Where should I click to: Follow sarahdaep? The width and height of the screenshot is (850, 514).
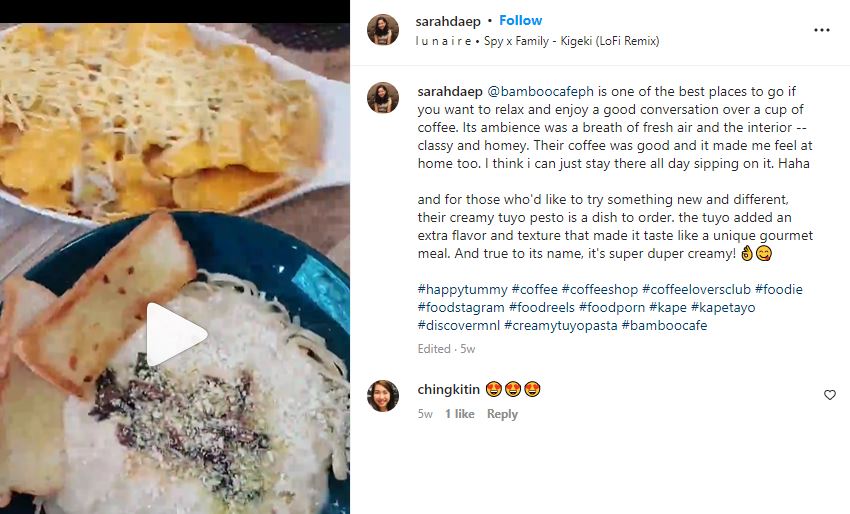coord(520,21)
